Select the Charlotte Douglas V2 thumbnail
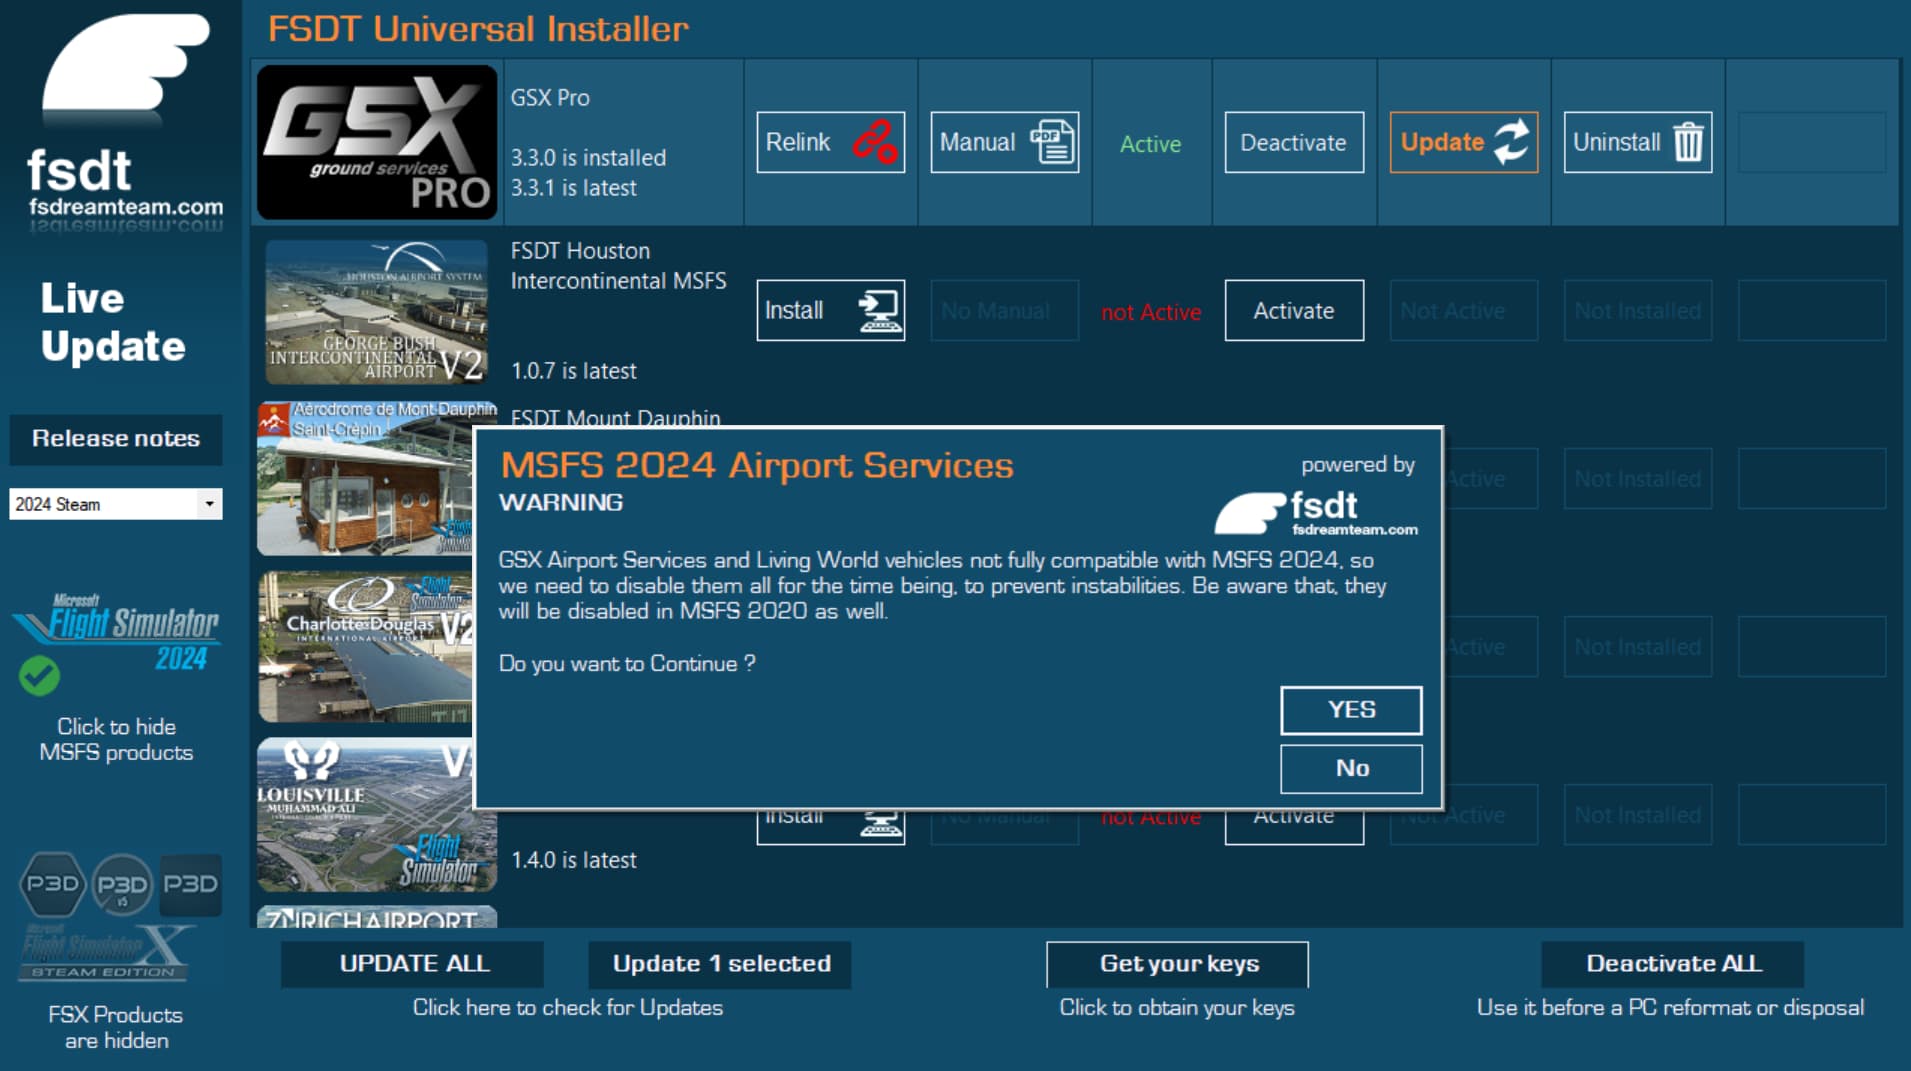 point(365,647)
